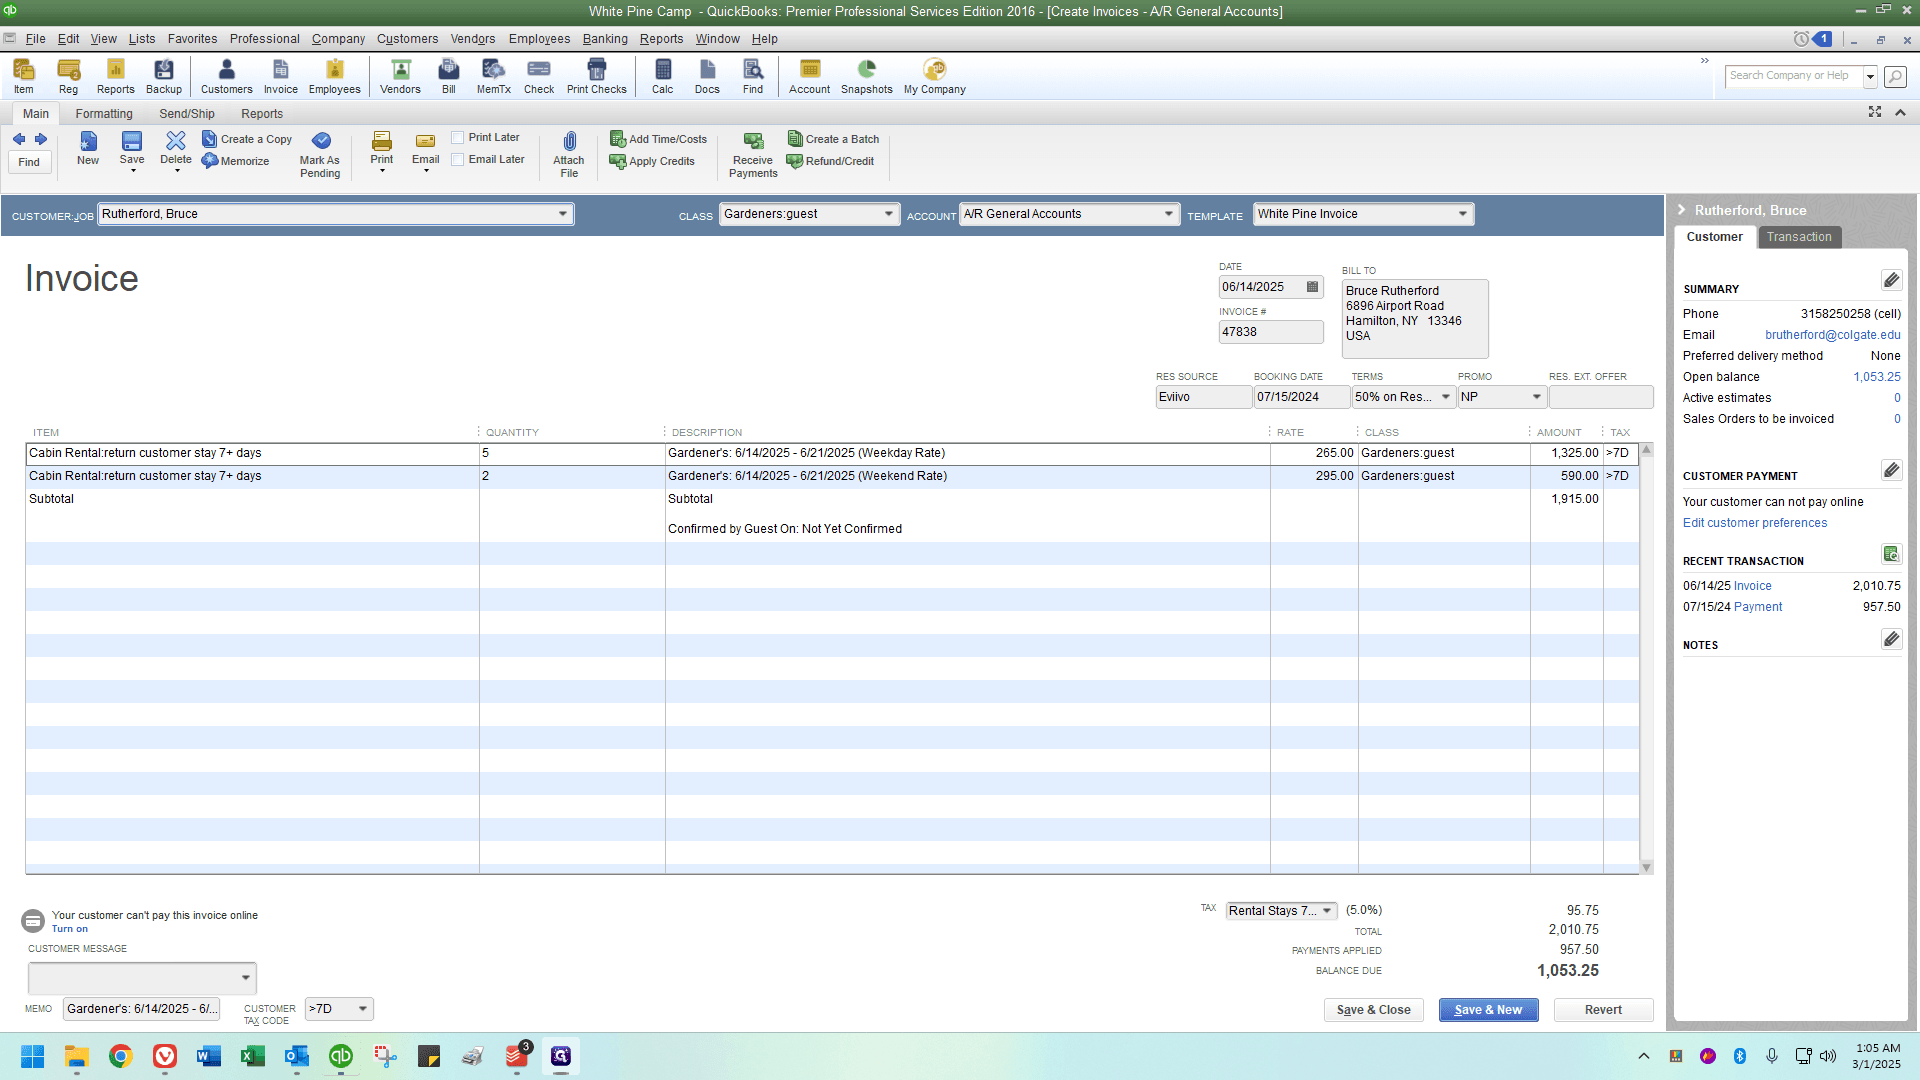Click the Find button
Viewport: 1920px width, 1080px height.
[x=29, y=162]
